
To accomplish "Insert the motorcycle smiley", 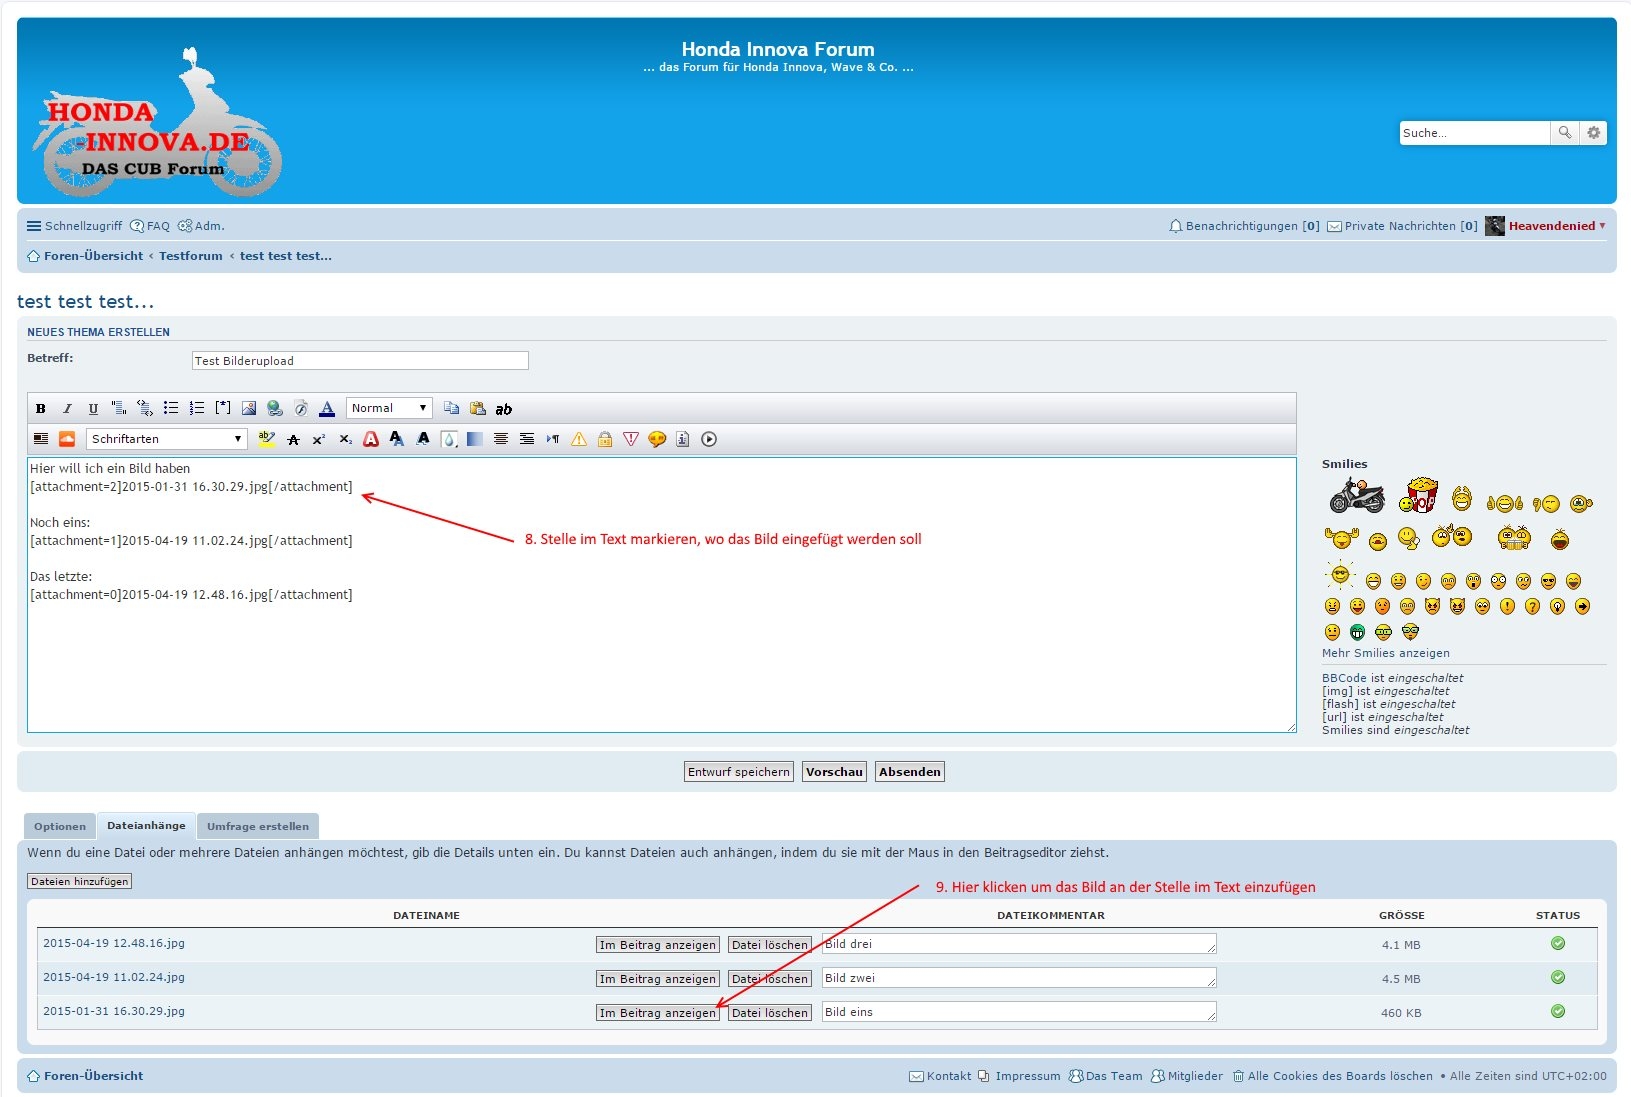I will (1356, 496).
